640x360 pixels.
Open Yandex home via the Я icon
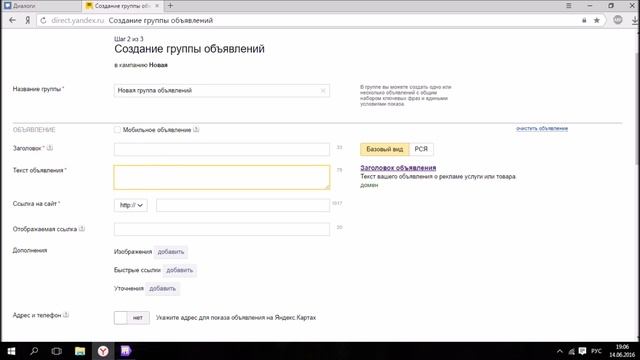[27, 20]
